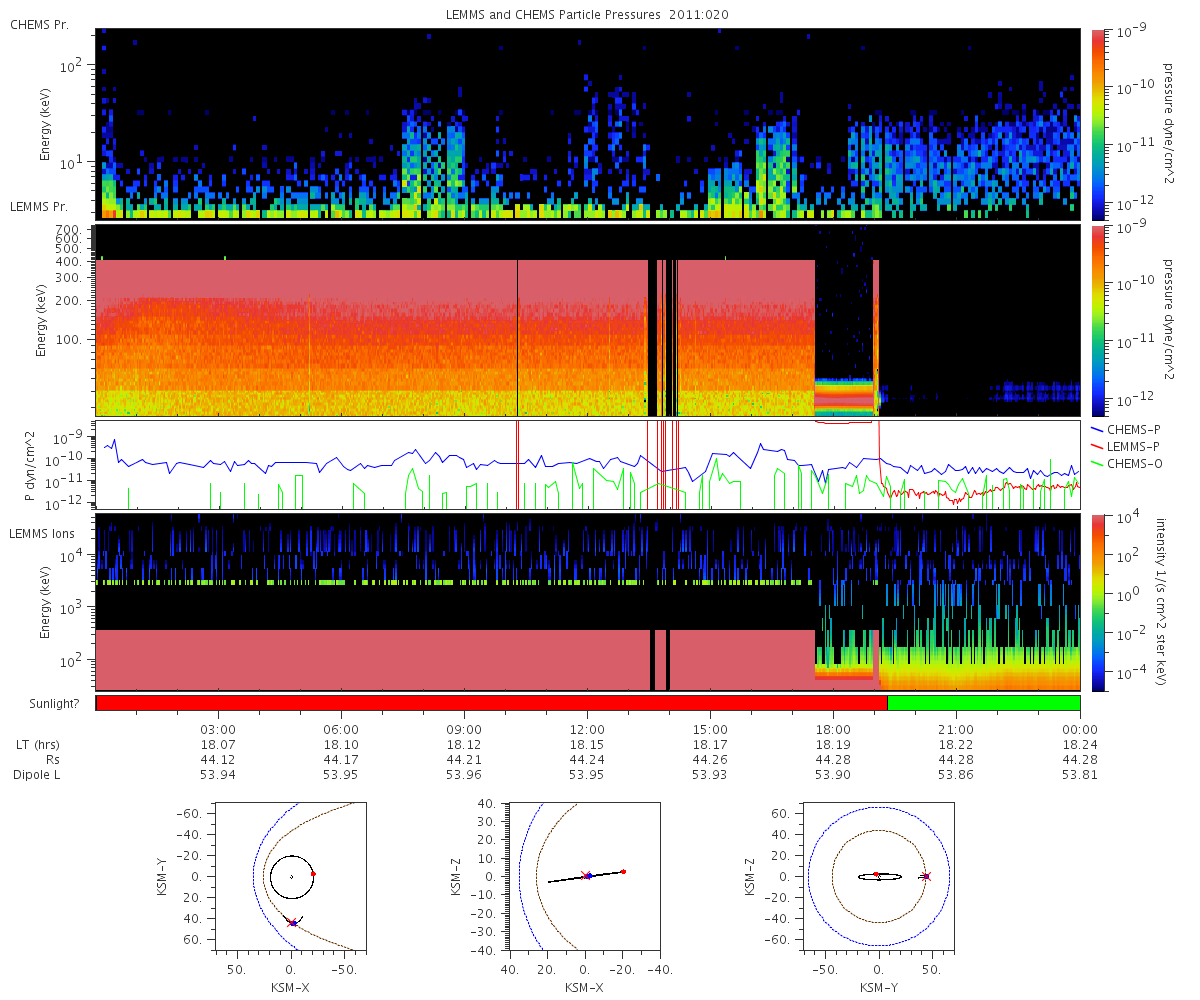Click the red segment of Sunlight bar
The height and width of the screenshot is (1000, 1200).
pyautogui.click(x=492, y=703)
